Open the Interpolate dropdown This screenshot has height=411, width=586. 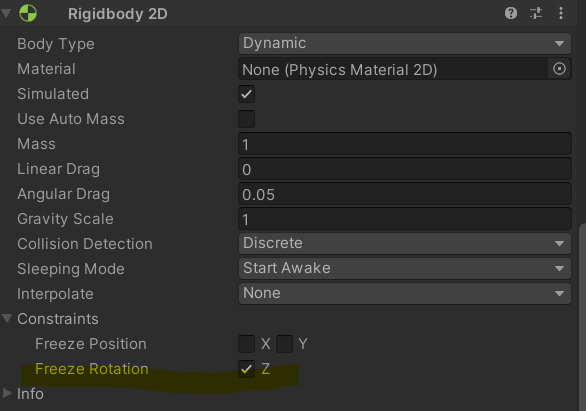[x=405, y=294]
